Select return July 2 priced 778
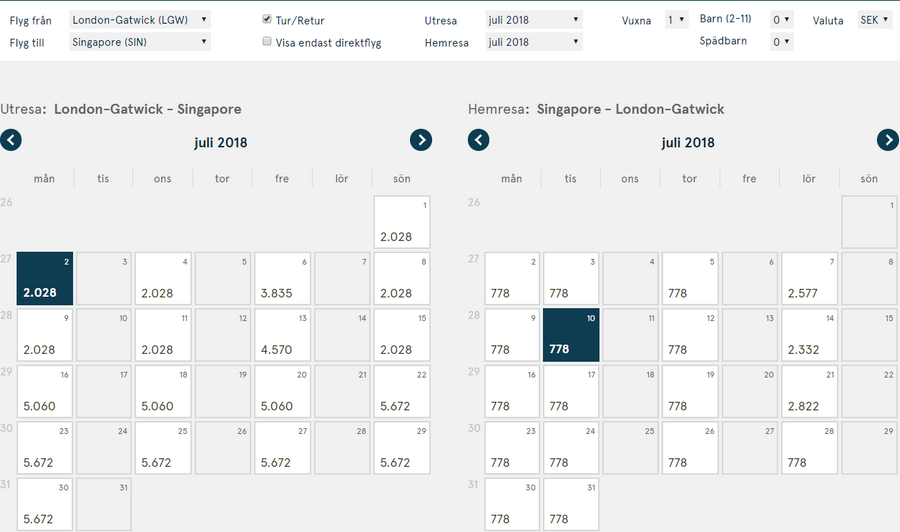 (512, 278)
